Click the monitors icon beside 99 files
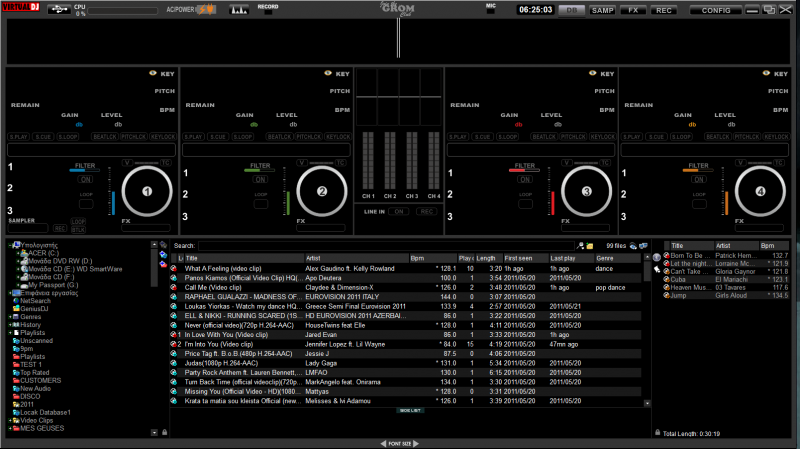This screenshot has height=449, width=800. 643,246
